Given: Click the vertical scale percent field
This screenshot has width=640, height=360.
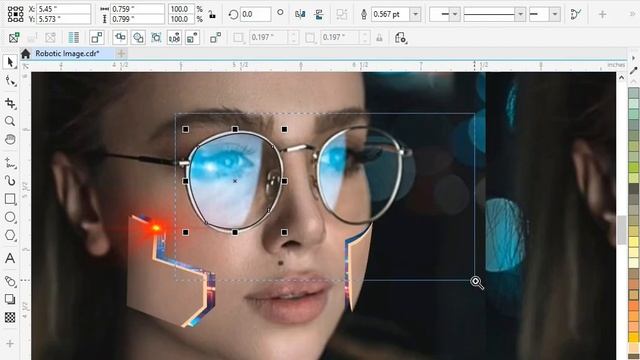Looking at the screenshot, I should (x=181, y=19).
